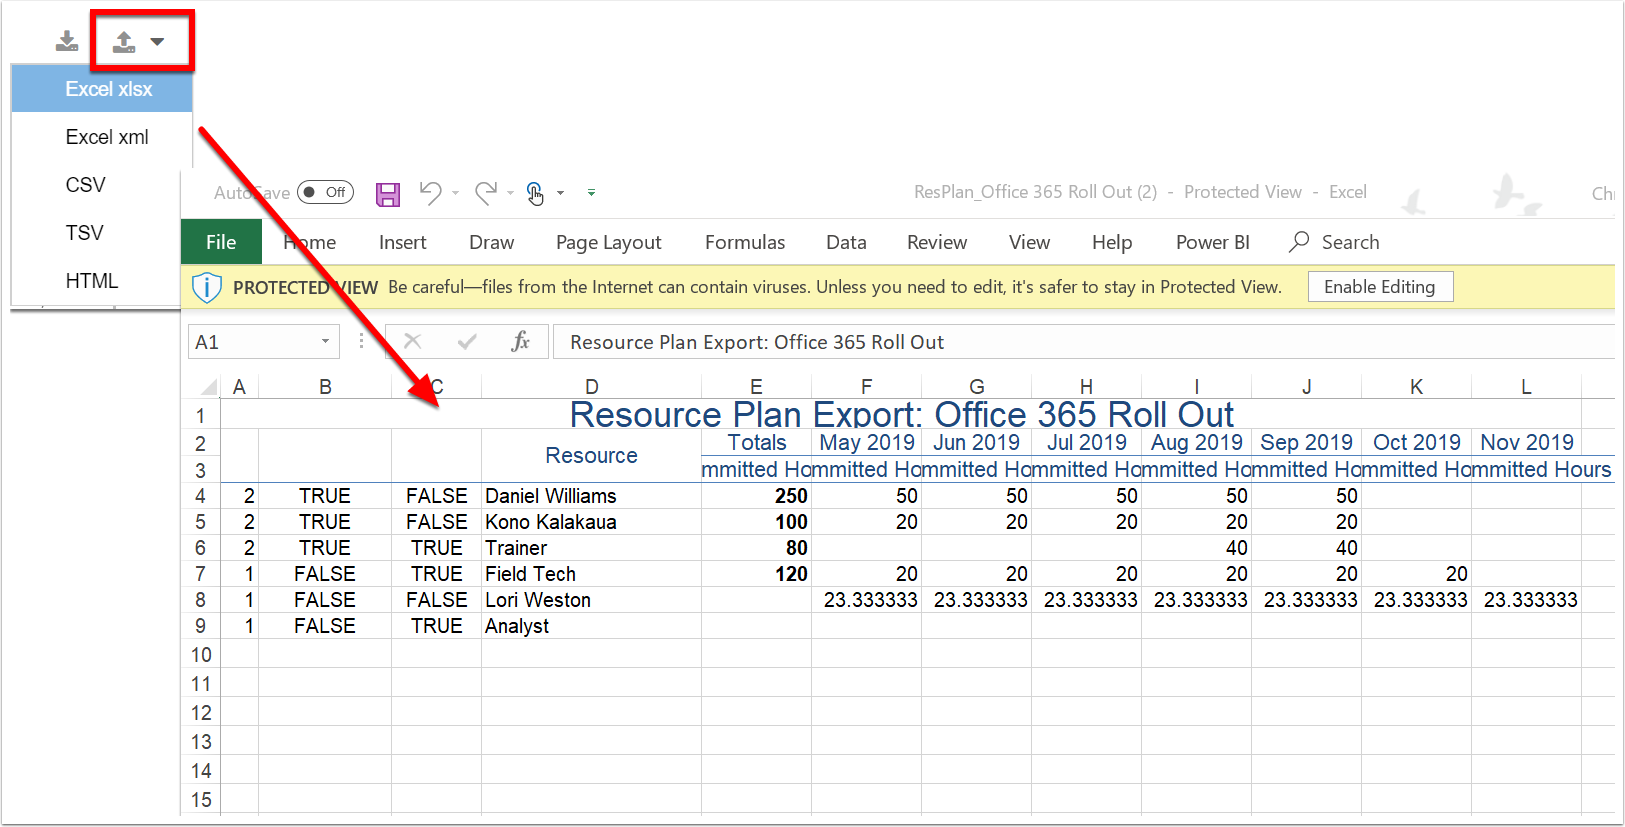Click the Select All corner triangle
The image size is (1625, 827).
pyautogui.click(x=209, y=387)
